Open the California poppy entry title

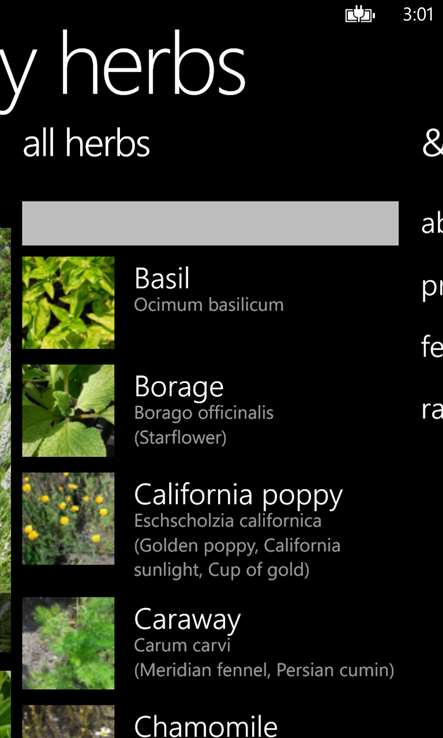click(x=239, y=496)
